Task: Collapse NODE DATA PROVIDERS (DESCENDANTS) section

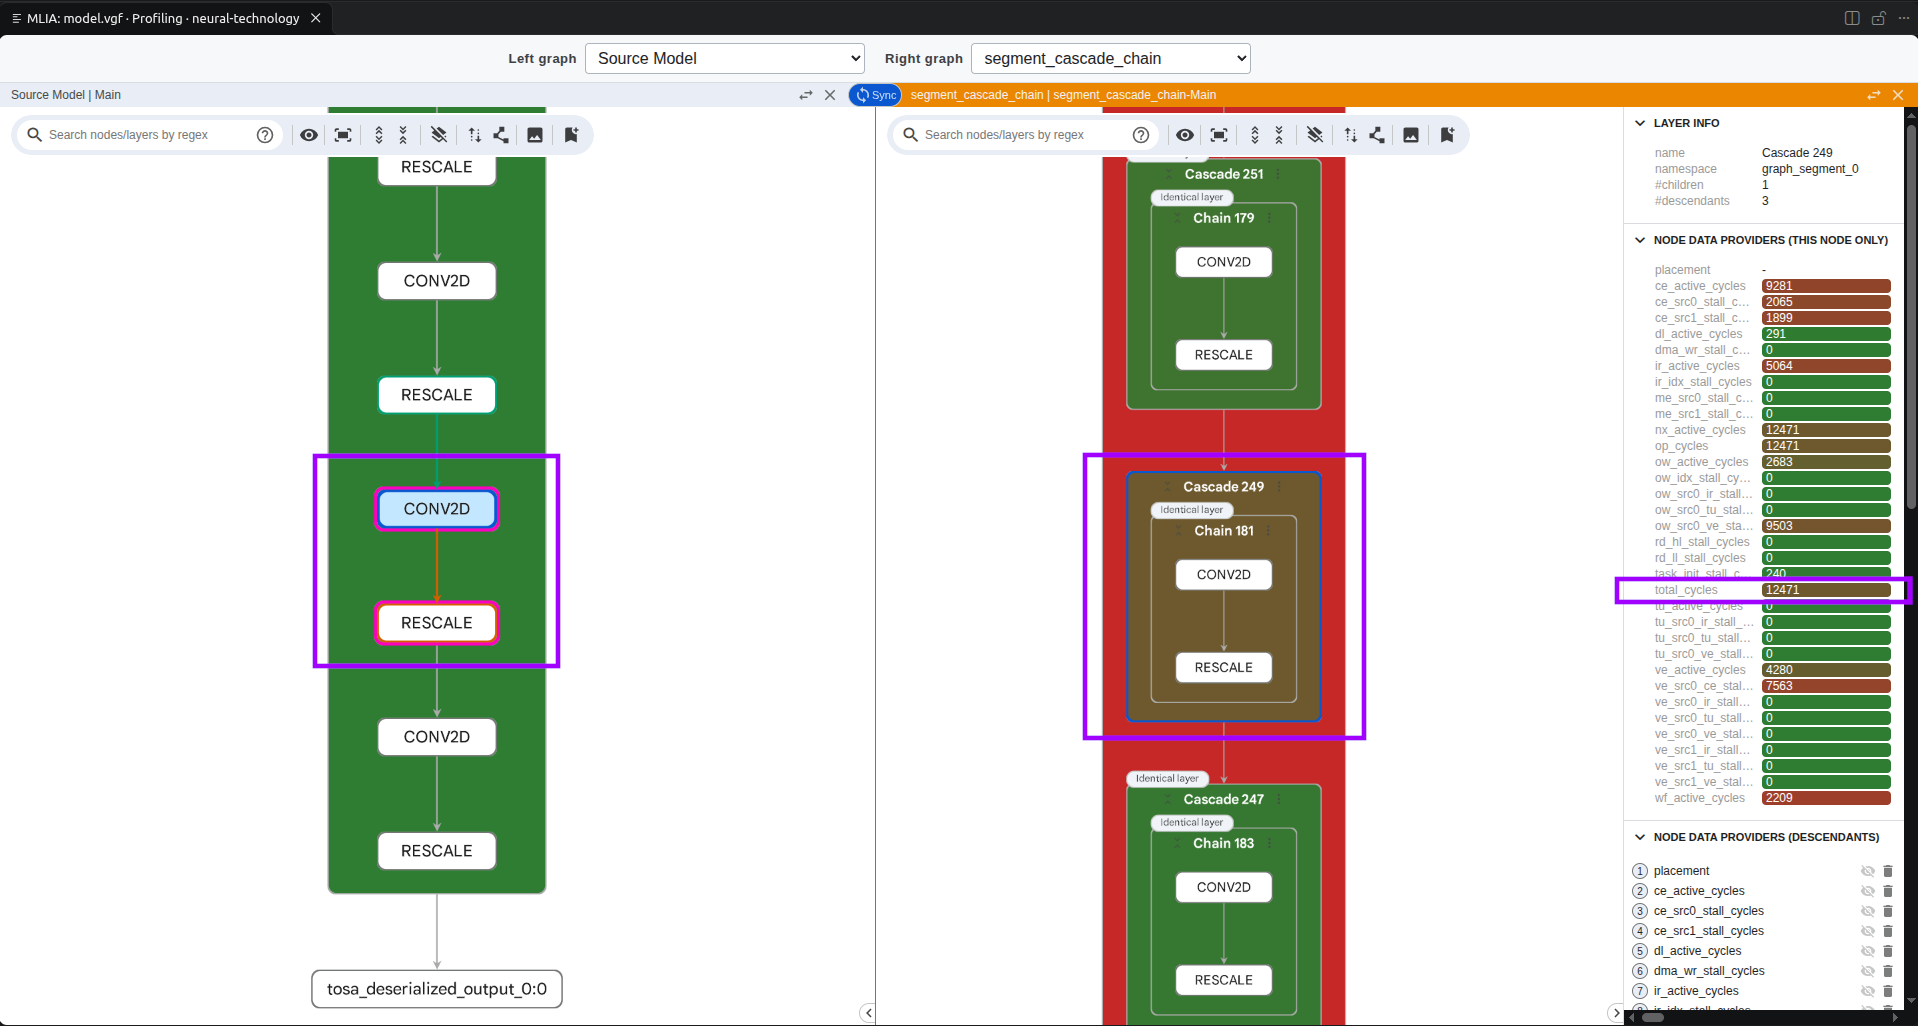Action: click(x=1640, y=837)
